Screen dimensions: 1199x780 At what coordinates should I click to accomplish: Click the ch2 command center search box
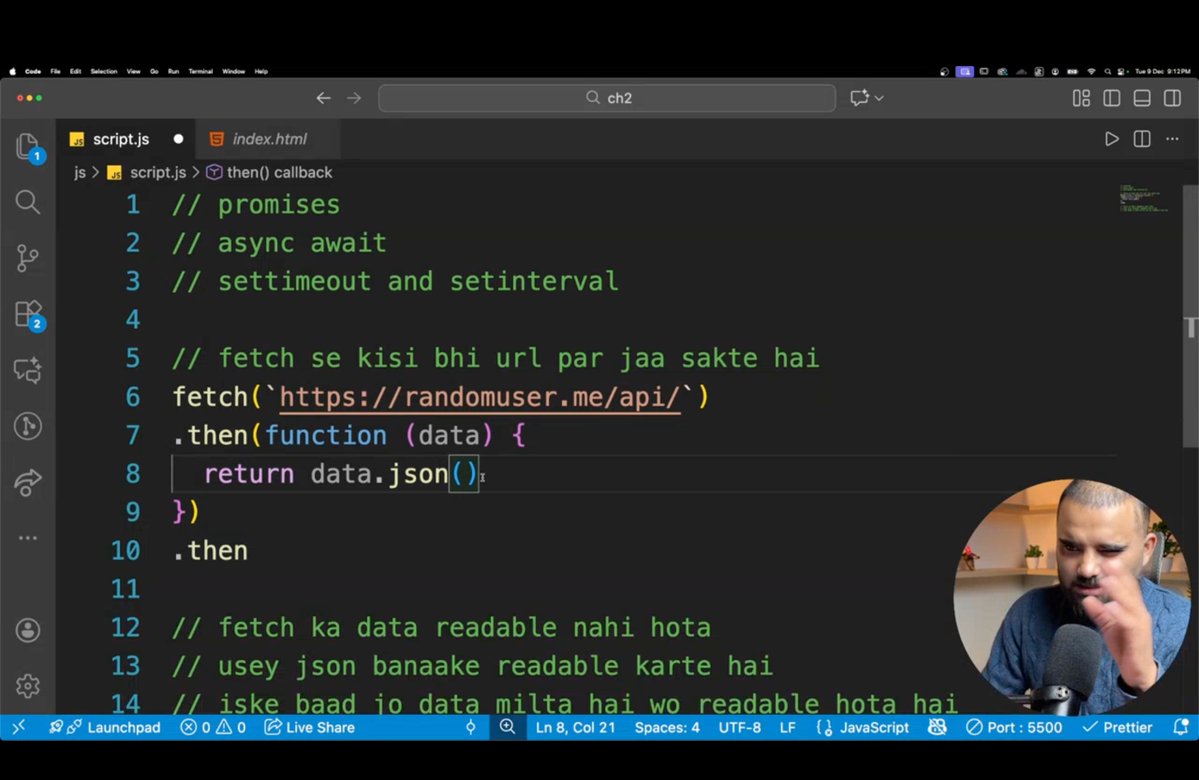[607, 98]
